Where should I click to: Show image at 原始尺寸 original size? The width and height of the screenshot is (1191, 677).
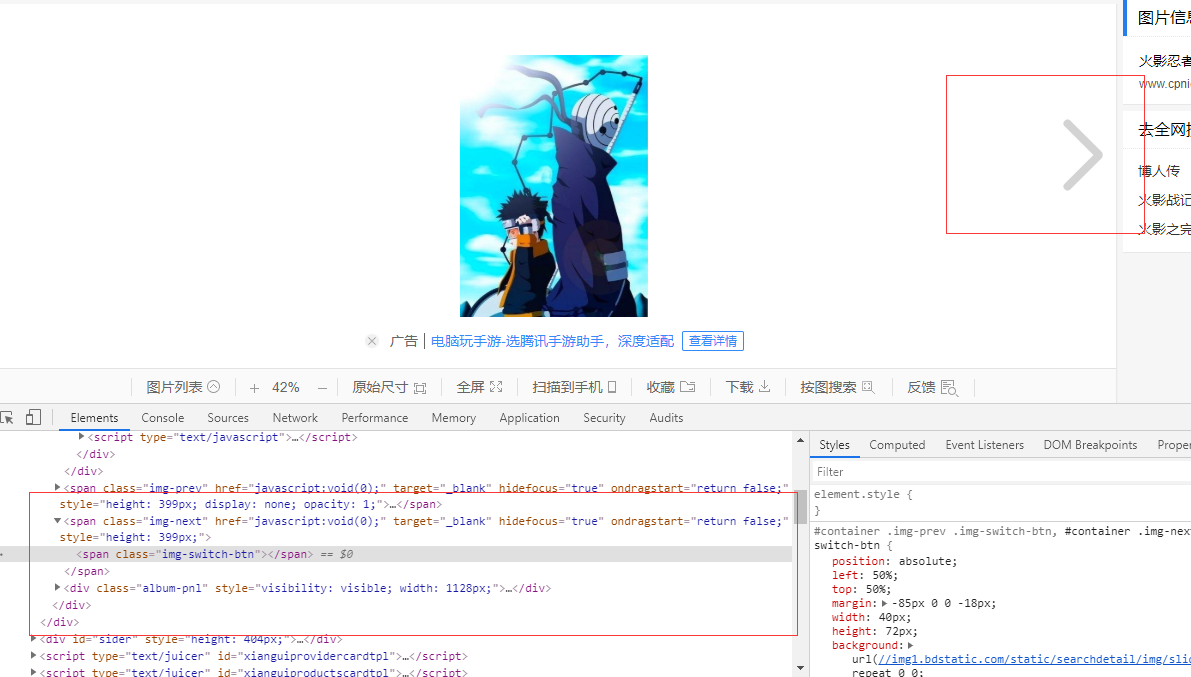point(389,388)
